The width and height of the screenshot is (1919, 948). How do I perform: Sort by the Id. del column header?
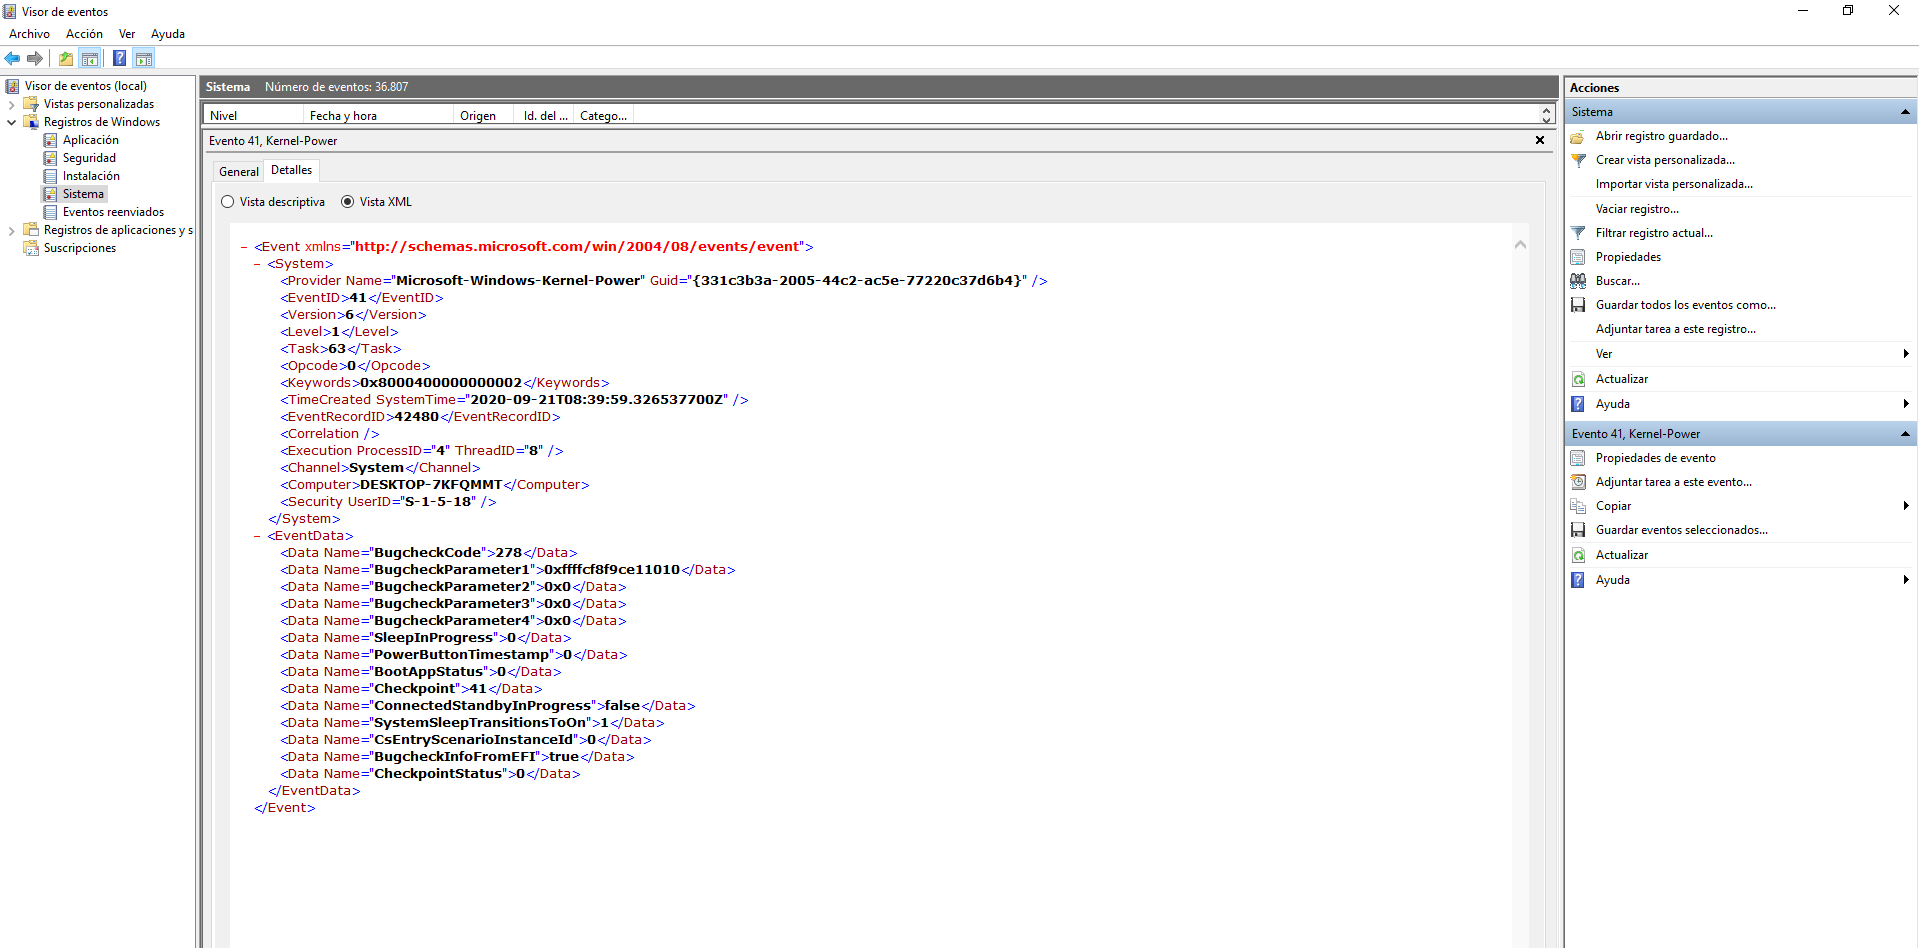point(544,116)
